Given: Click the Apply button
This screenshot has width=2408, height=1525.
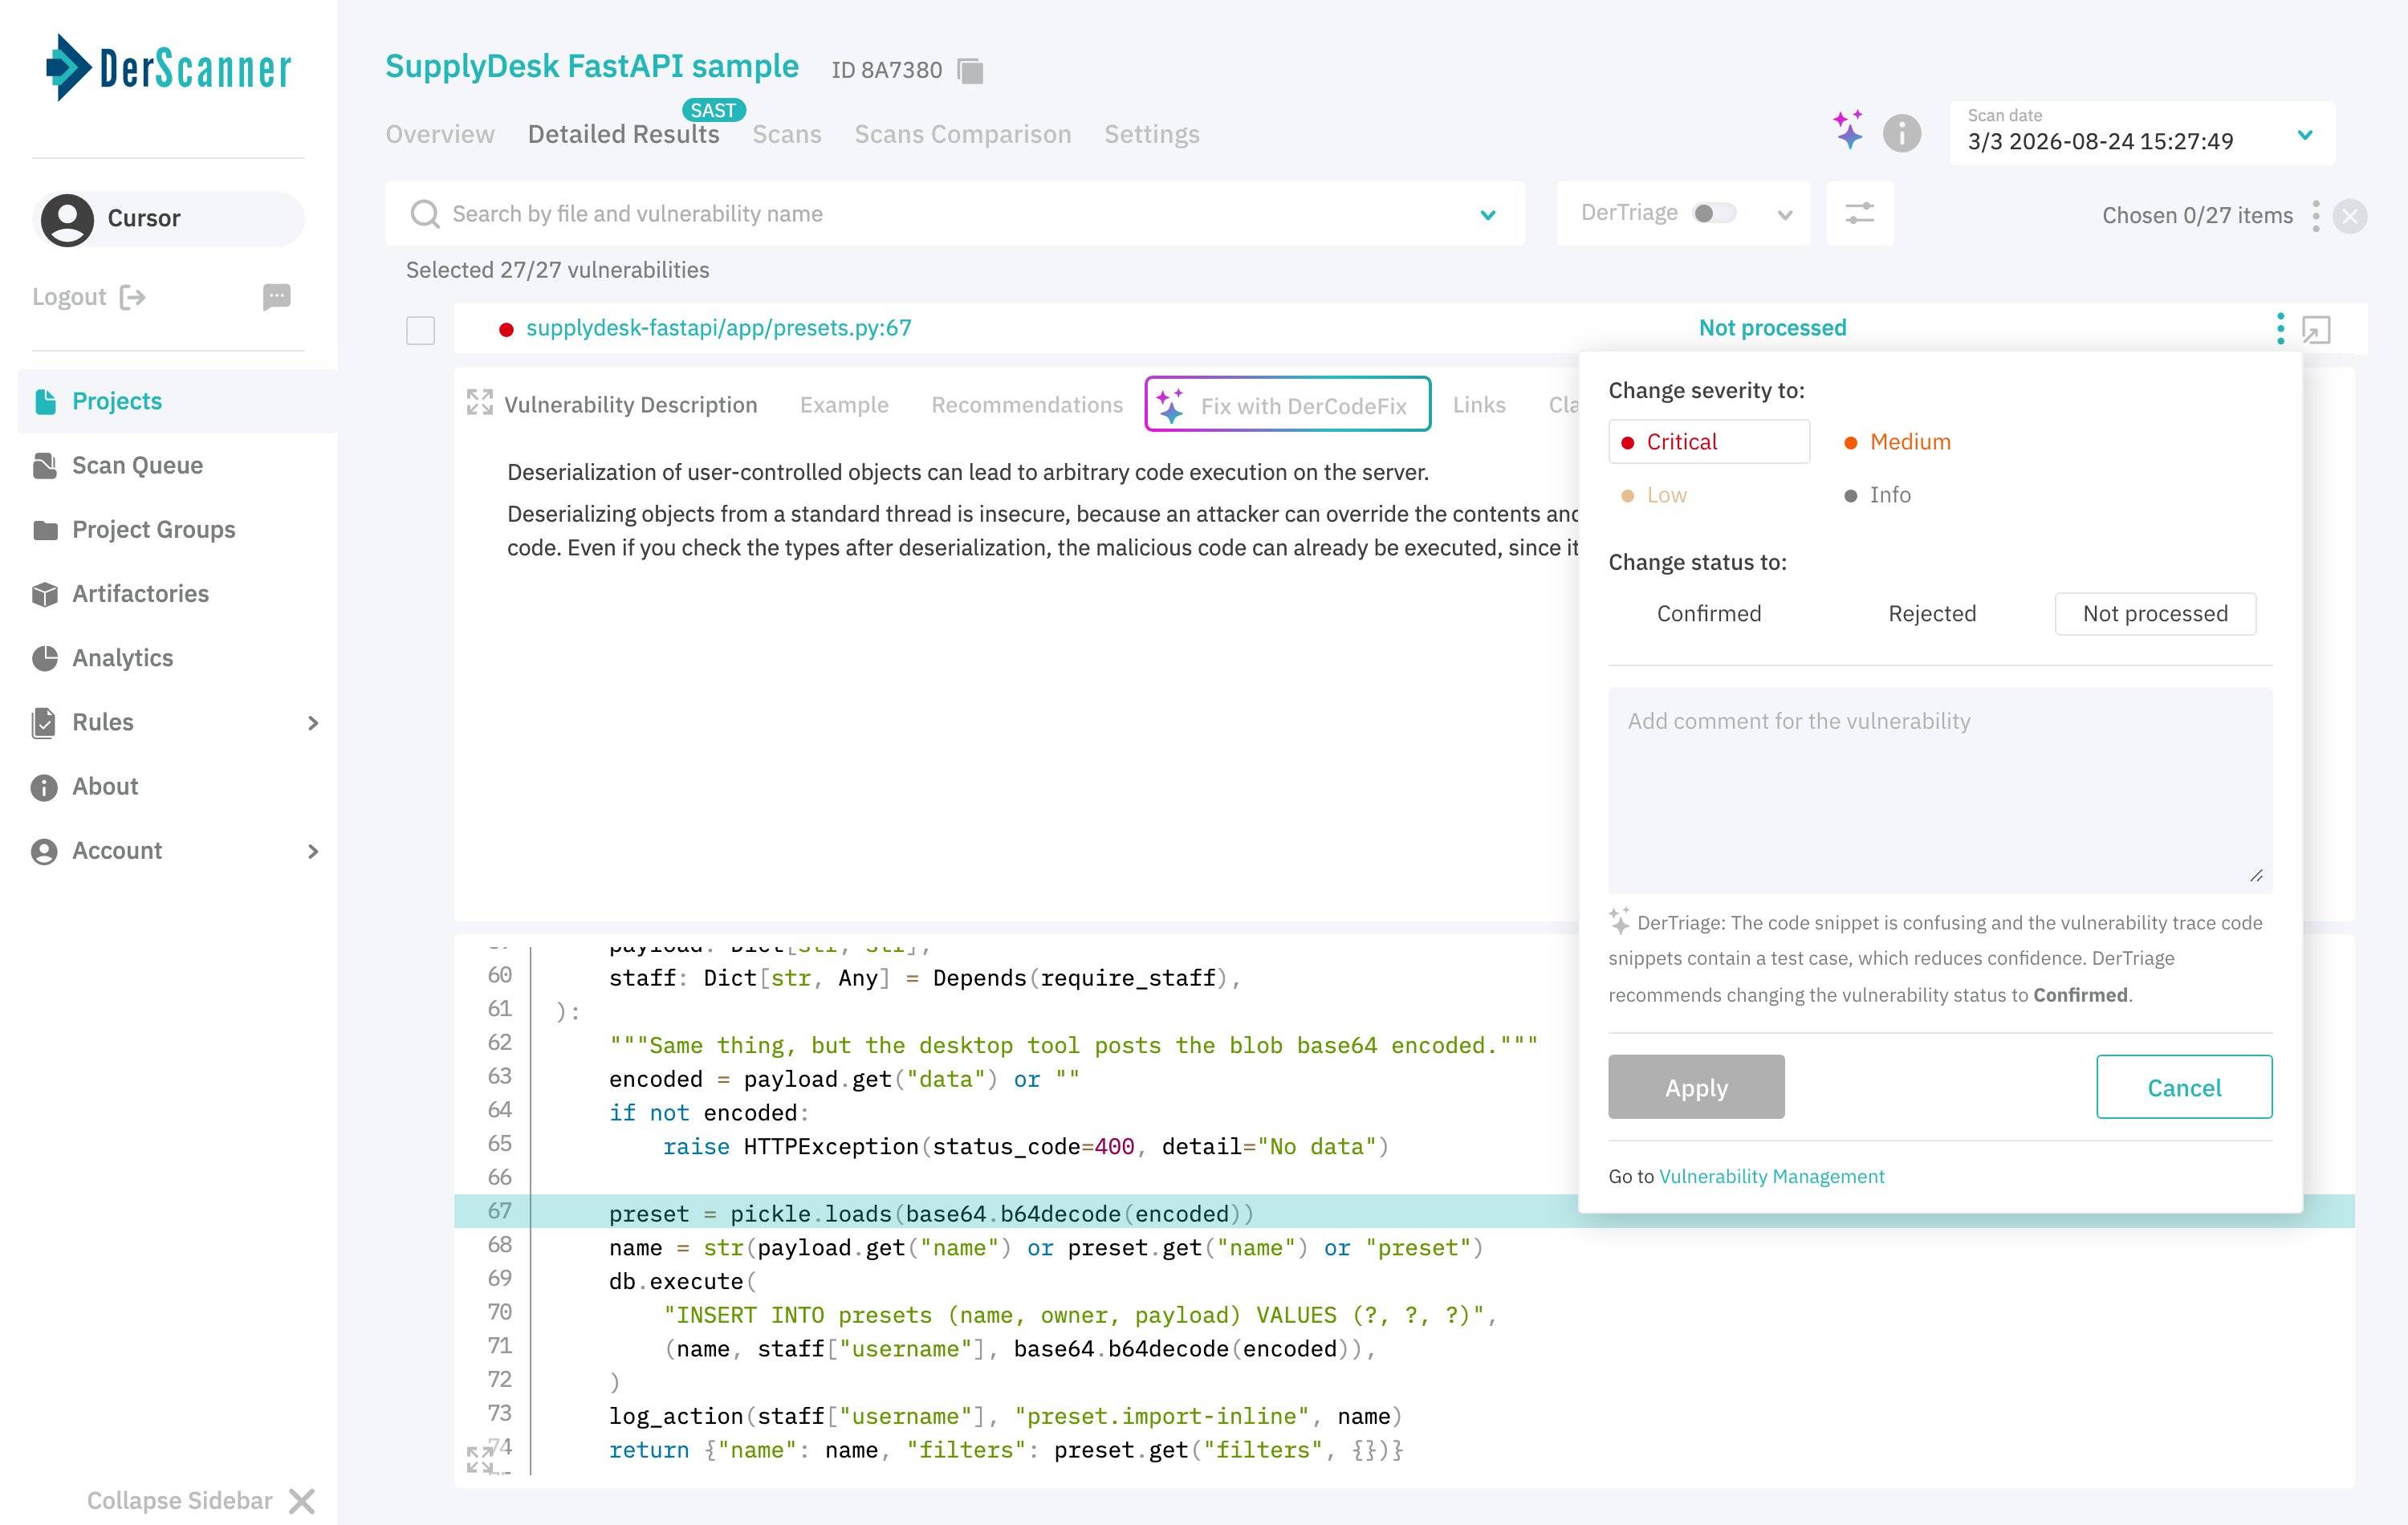Looking at the screenshot, I should [1696, 1087].
